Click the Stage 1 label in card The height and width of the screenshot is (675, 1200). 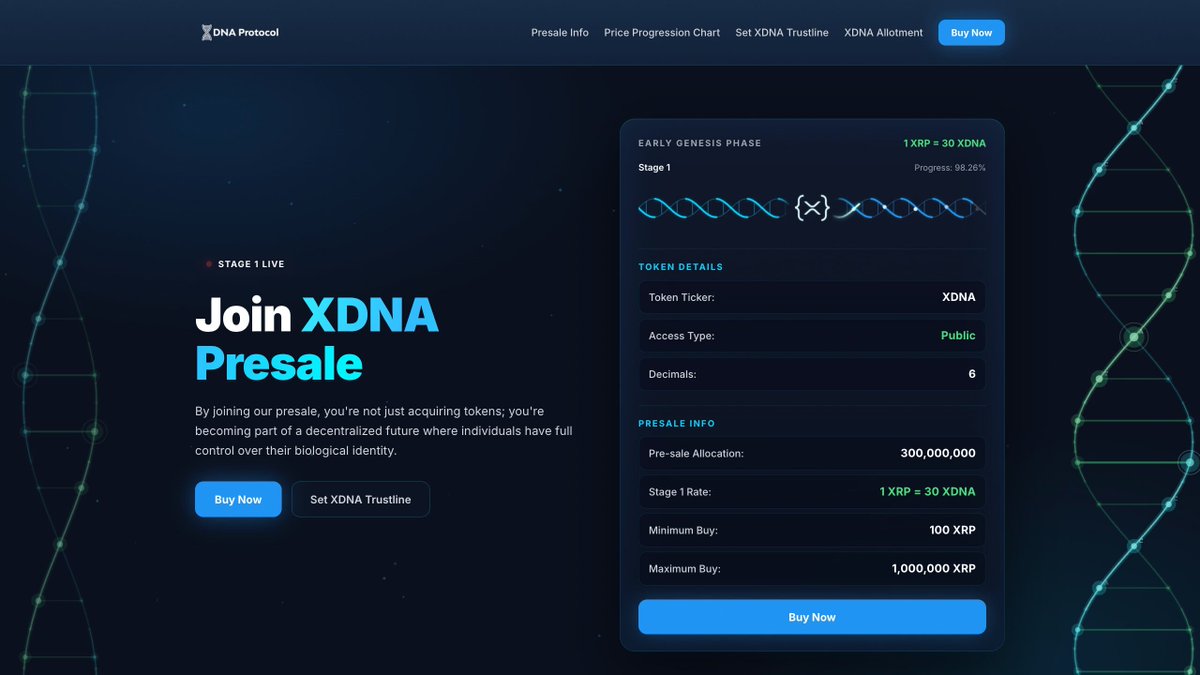click(654, 168)
